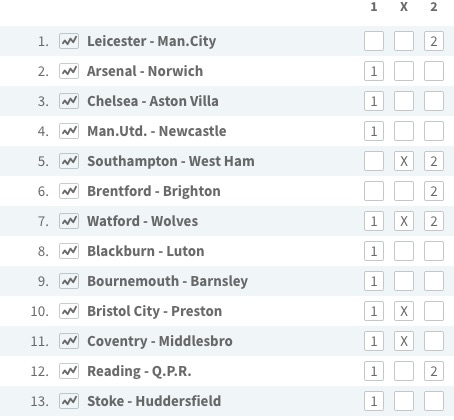Uncheck the 1 pick for Man.Utd. - Newcastle
Viewport: 454px width, 420px height.
[x=374, y=131]
